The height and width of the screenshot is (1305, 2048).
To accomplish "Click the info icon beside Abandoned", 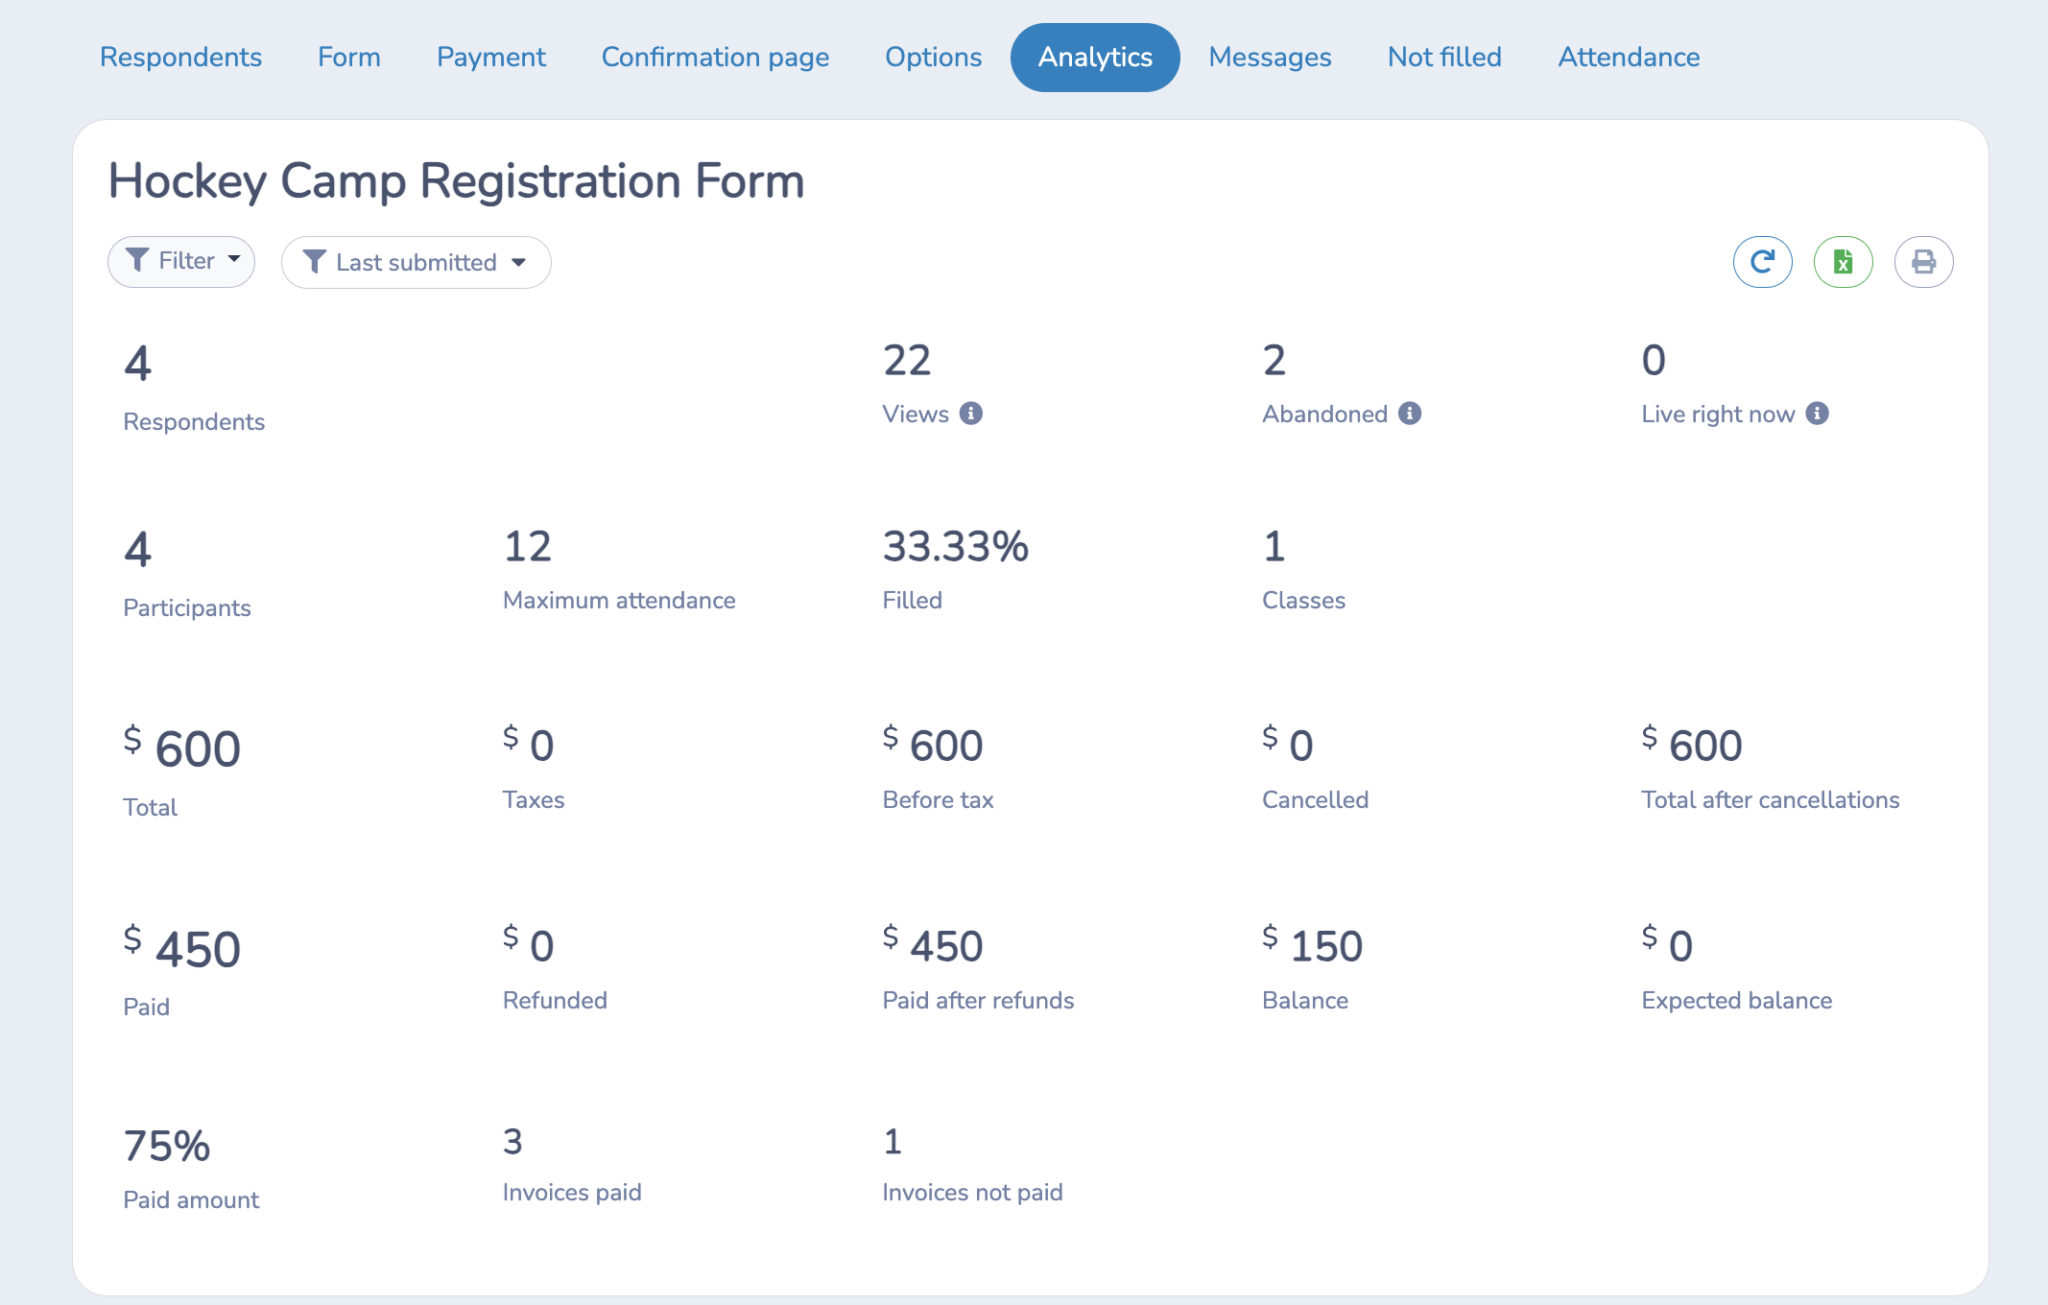I will tap(1410, 413).
